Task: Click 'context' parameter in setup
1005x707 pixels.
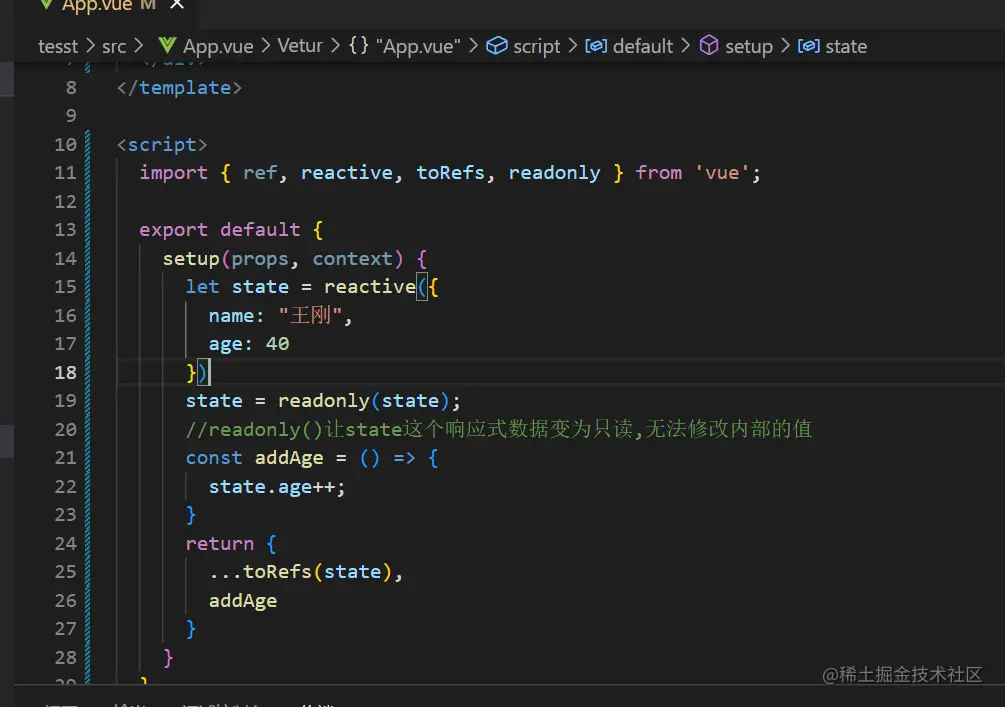Action: [353, 259]
